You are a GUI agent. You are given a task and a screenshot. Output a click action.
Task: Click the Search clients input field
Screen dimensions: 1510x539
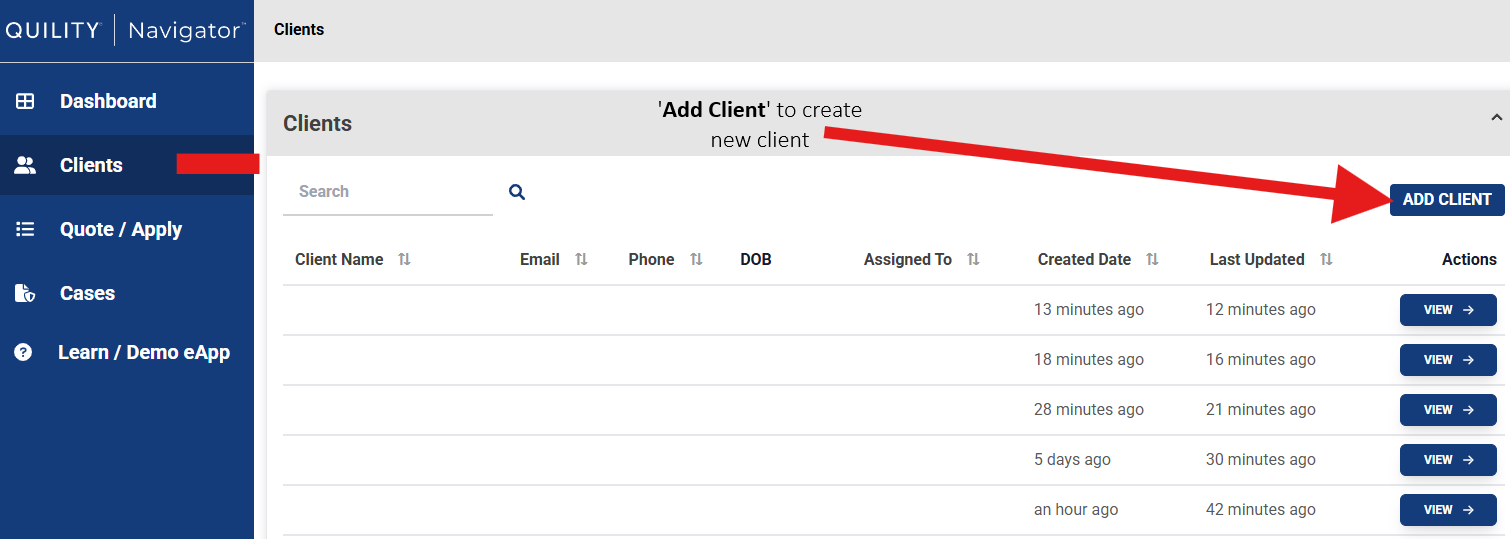(387, 192)
